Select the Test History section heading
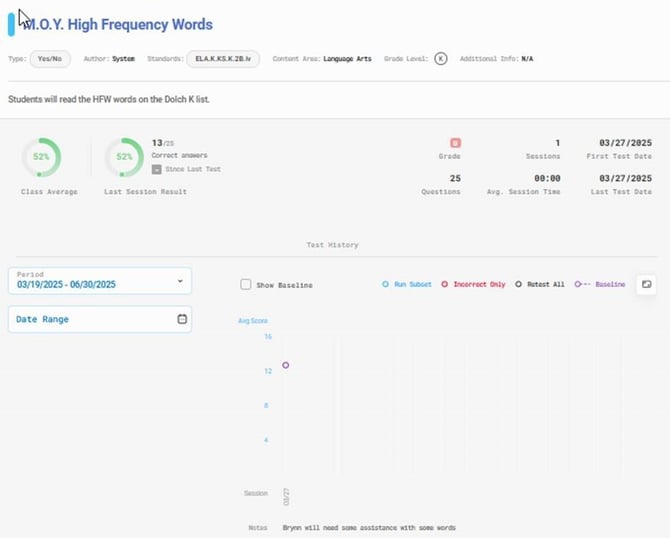The image size is (670, 538). pos(332,245)
